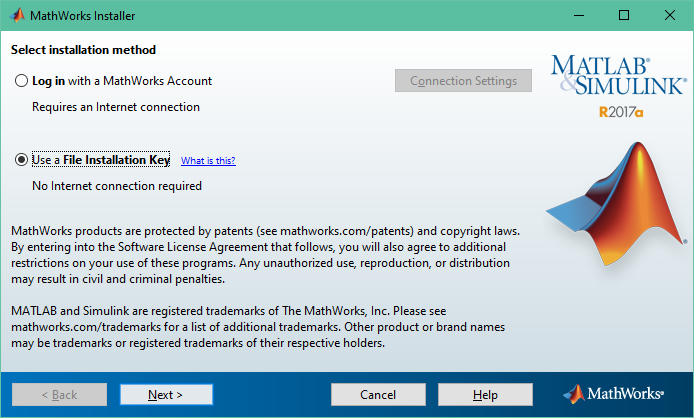Minimize the MathWorks Installer window
The height and width of the screenshot is (418, 694).
[x=579, y=15]
